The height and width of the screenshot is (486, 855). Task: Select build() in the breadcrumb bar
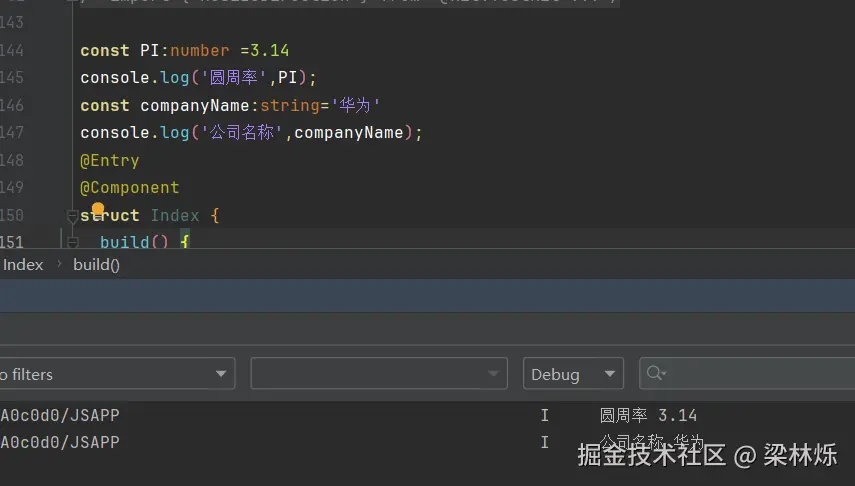(97, 265)
